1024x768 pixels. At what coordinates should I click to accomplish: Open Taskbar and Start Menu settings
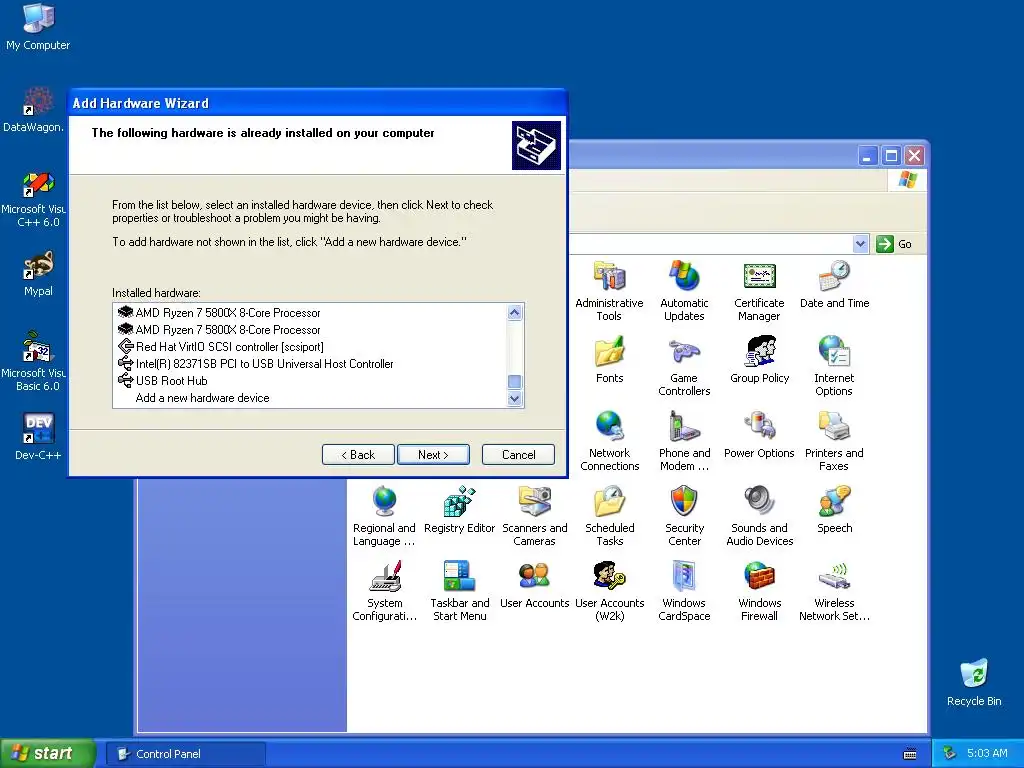click(x=459, y=591)
